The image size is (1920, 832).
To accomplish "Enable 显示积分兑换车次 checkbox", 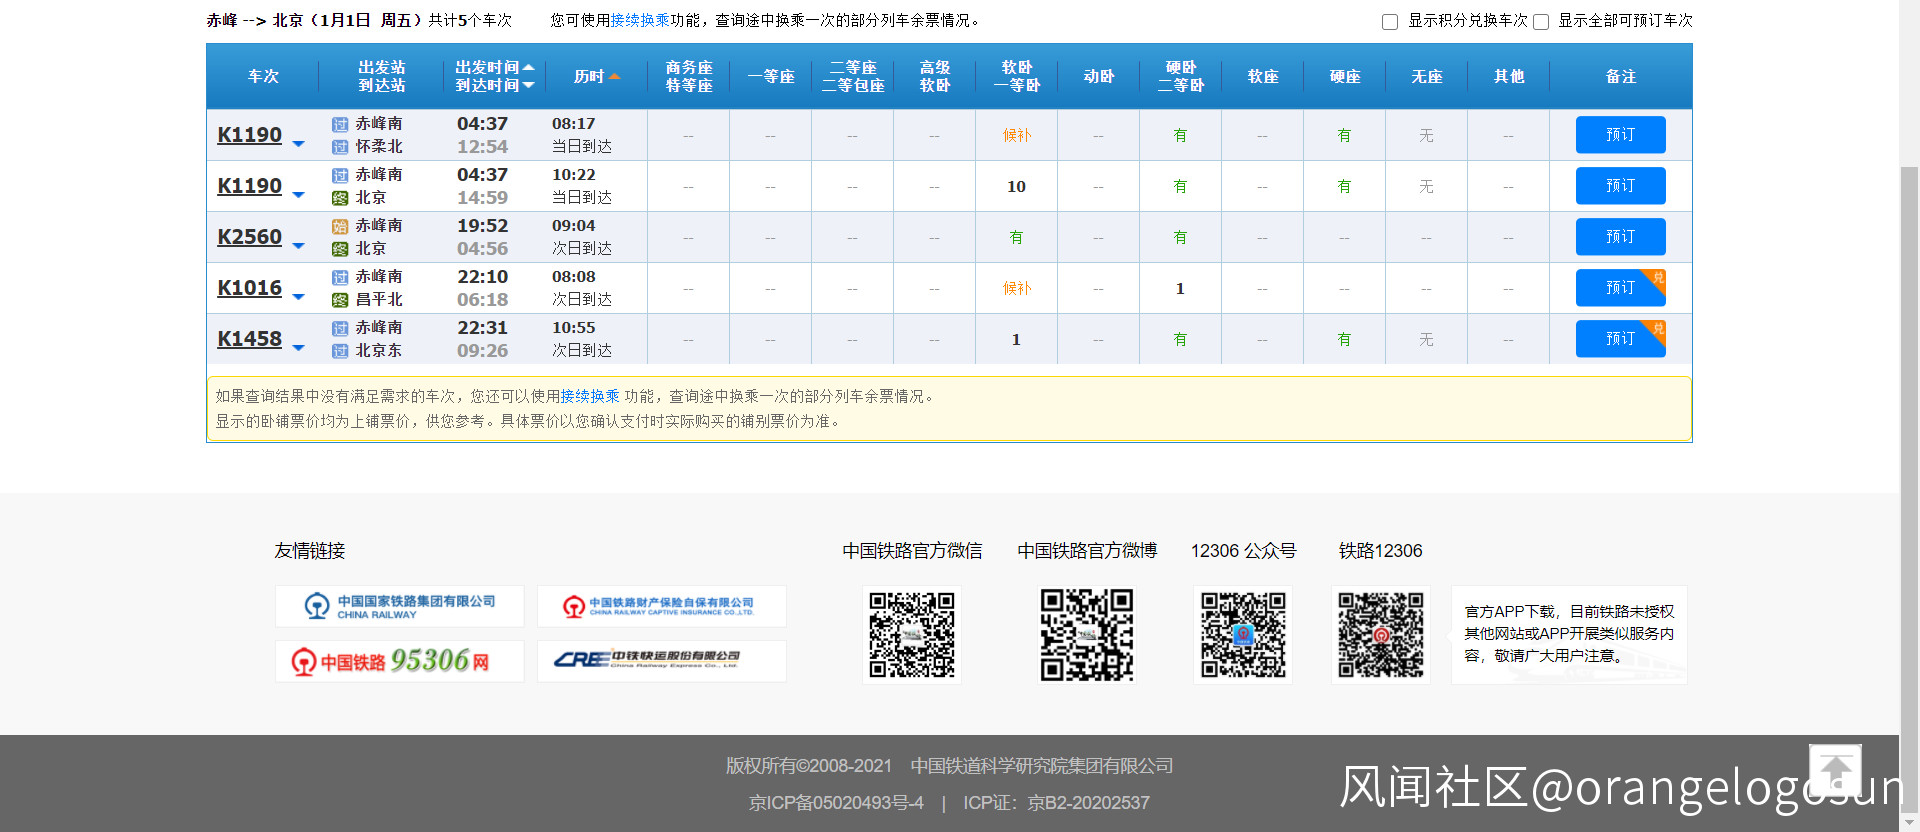I will pos(1390,22).
